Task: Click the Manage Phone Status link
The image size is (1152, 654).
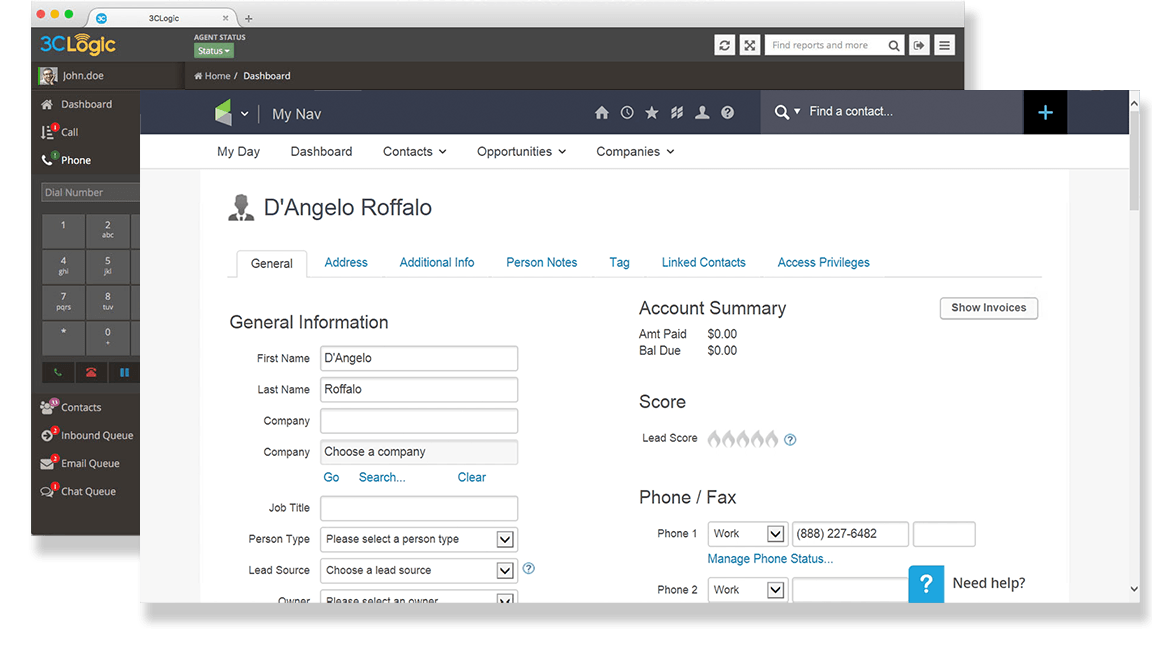Action: pyautogui.click(x=770, y=559)
